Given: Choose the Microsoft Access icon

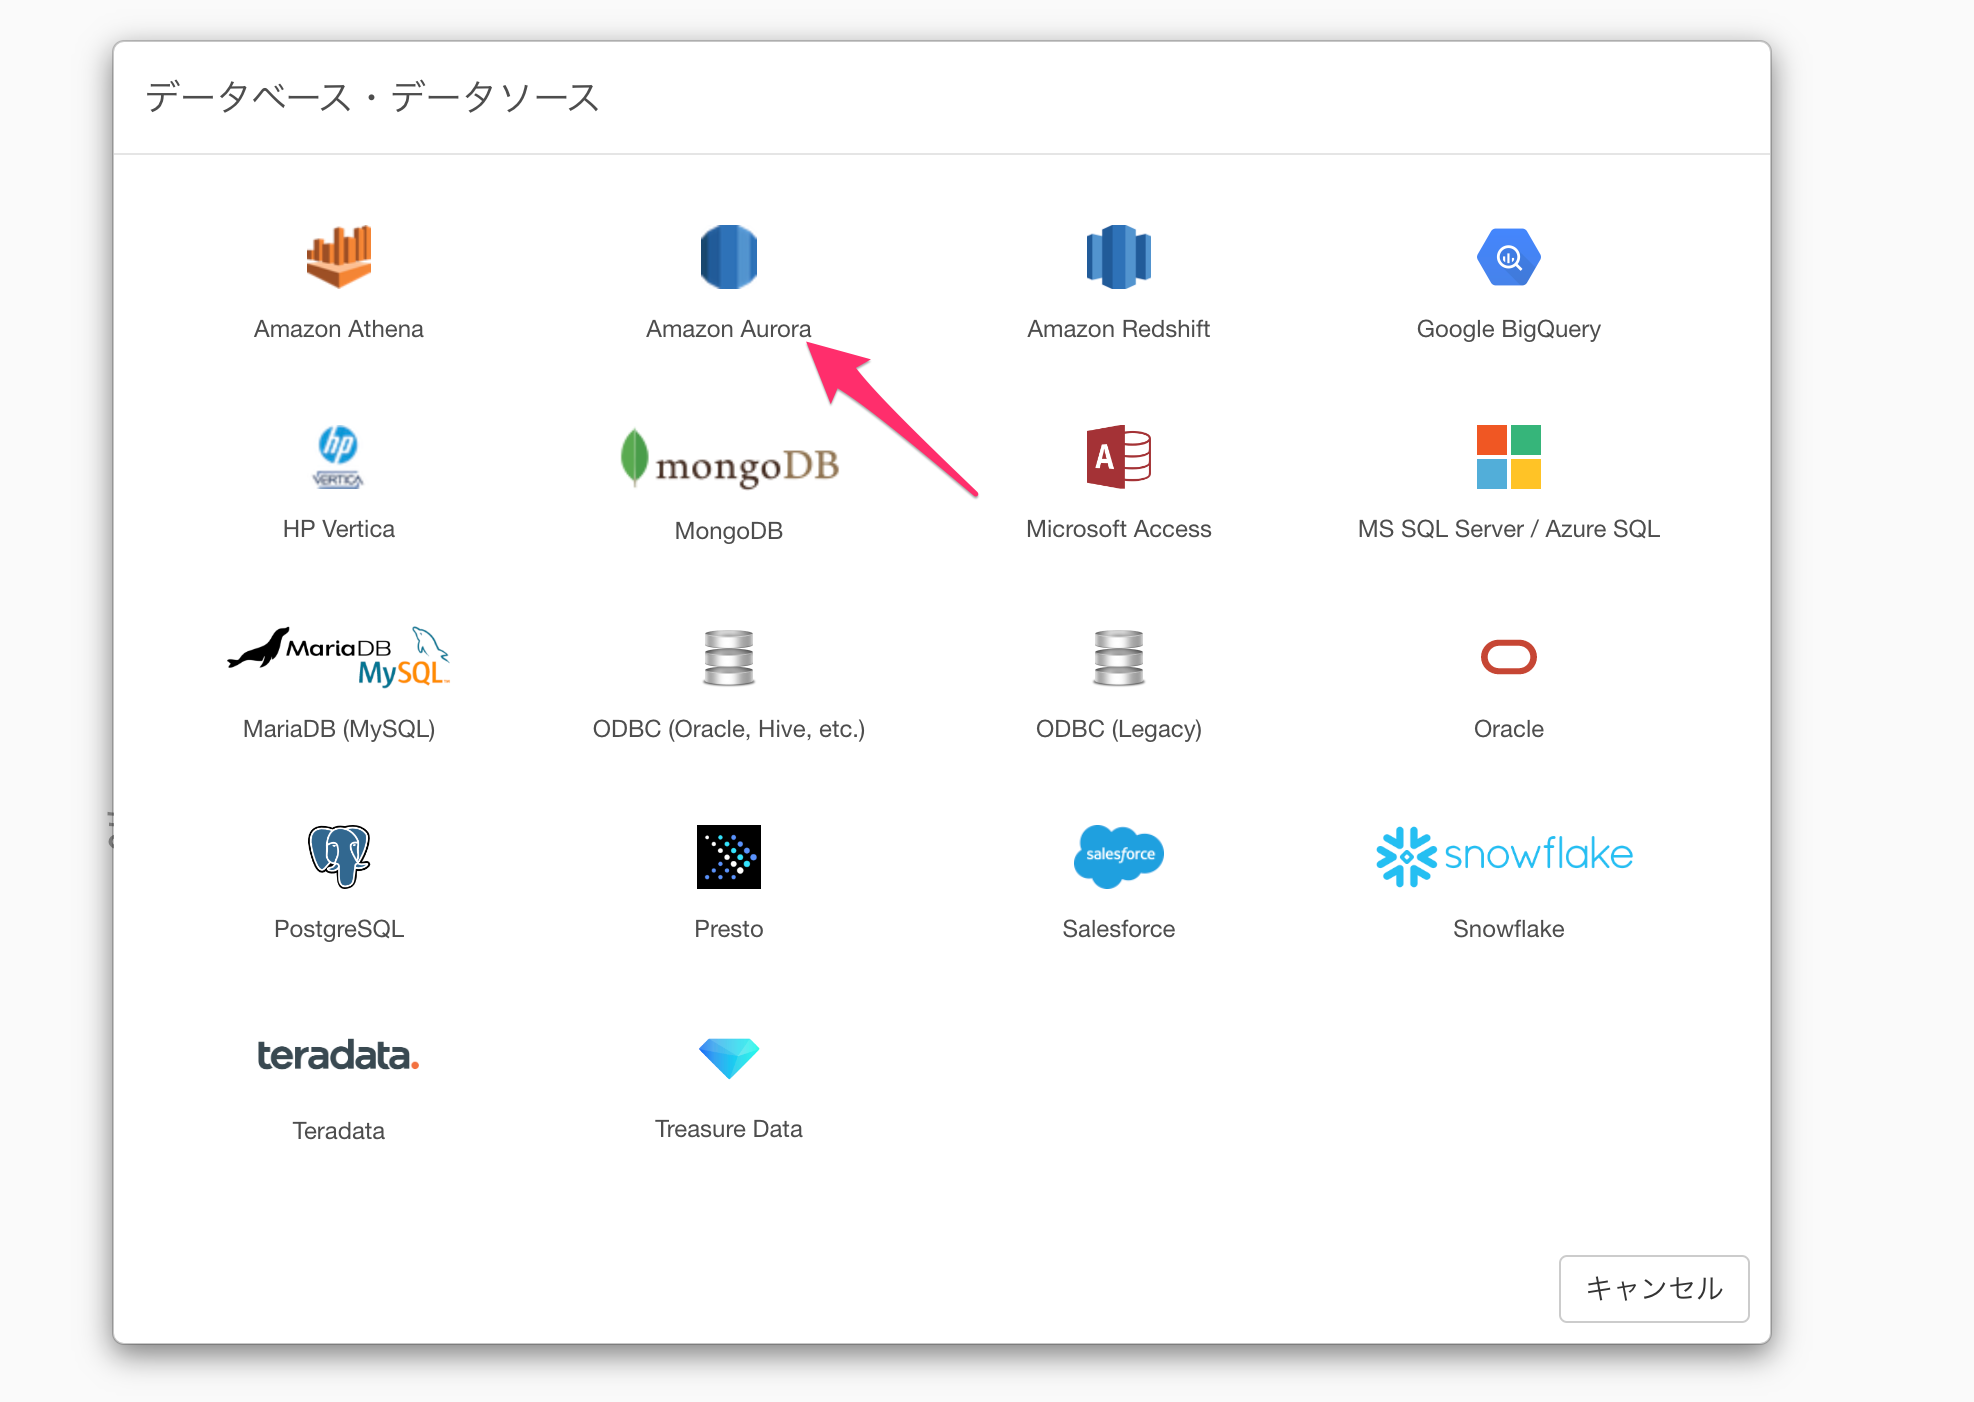Looking at the screenshot, I should (x=1118, y=457).
